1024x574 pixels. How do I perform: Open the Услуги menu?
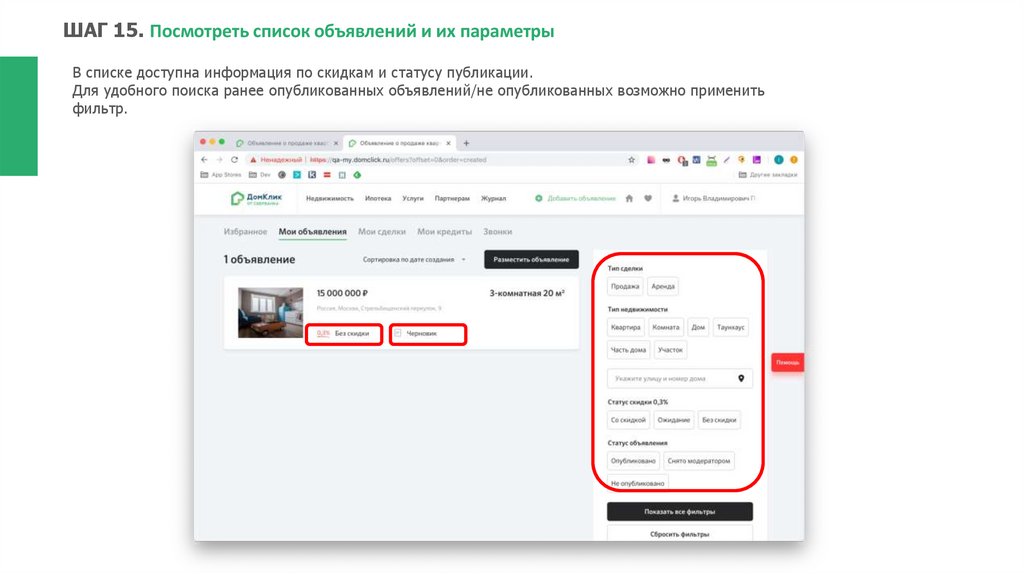[413, 199]
